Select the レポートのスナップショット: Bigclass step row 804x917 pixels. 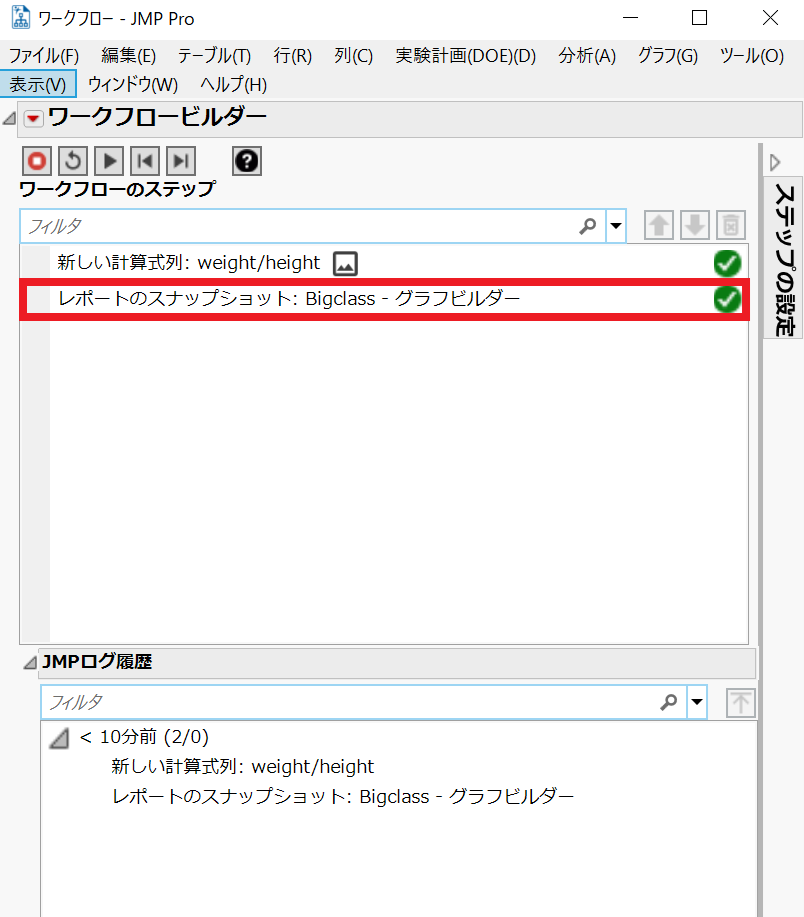pos(384,299)
